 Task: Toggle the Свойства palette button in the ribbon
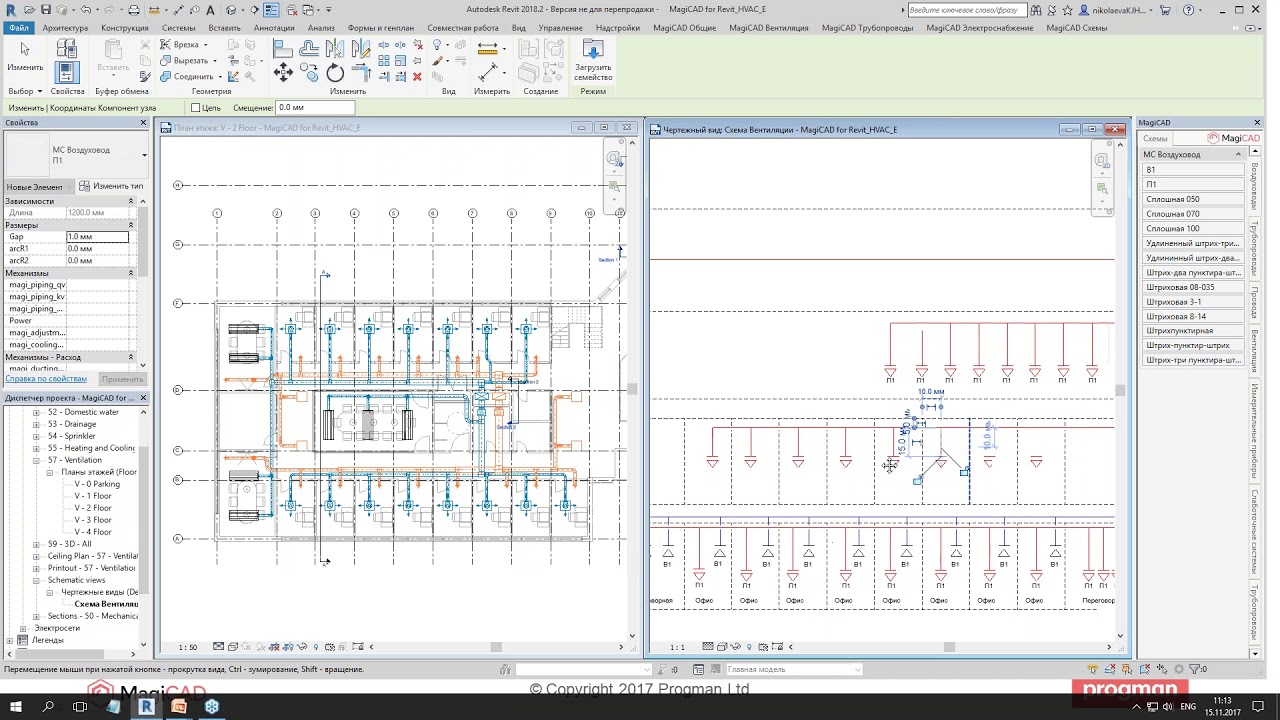pyautogui.click(x=67, y=72)
